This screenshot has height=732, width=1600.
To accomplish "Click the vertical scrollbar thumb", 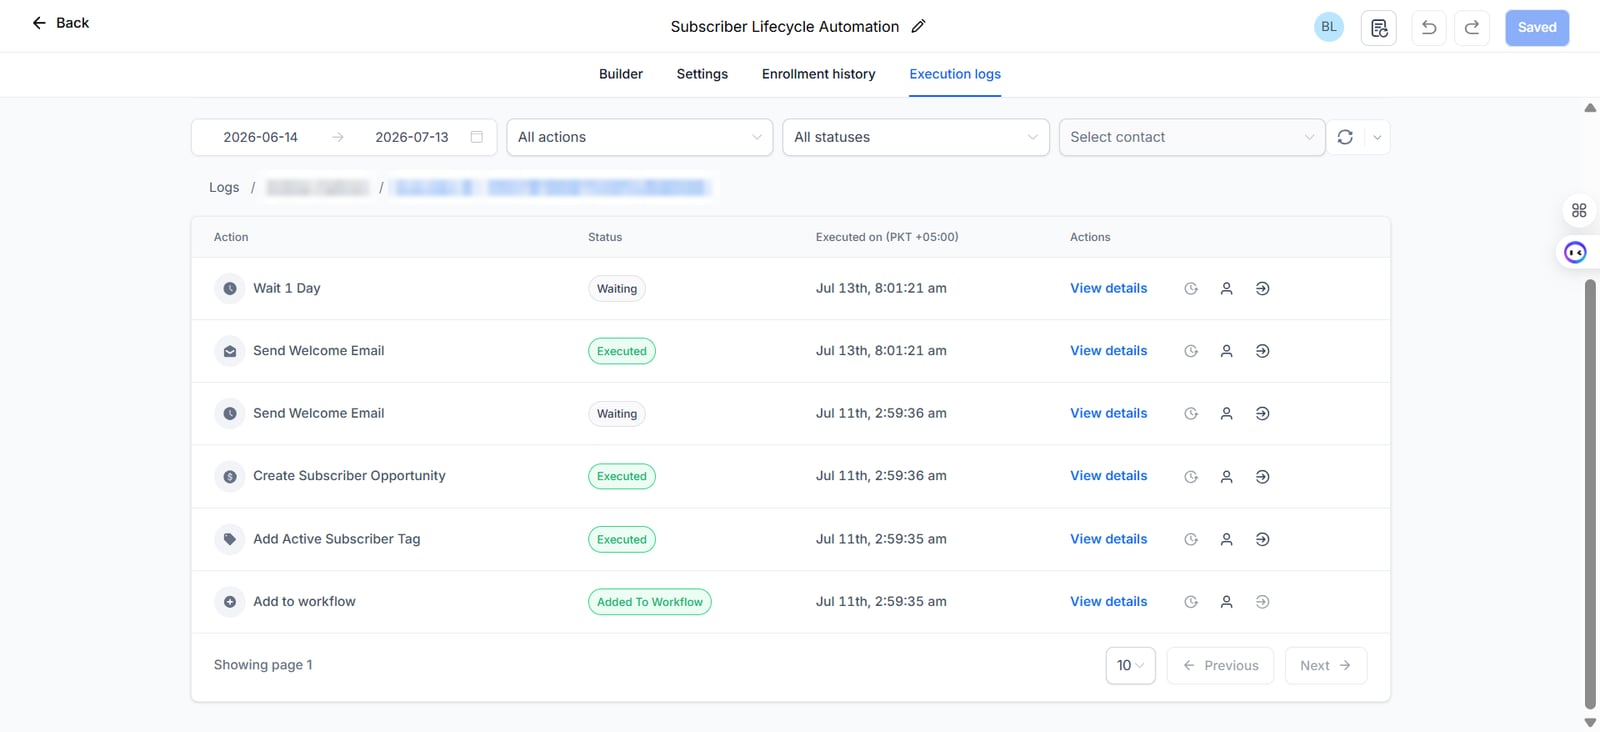I will (1590, 494).
